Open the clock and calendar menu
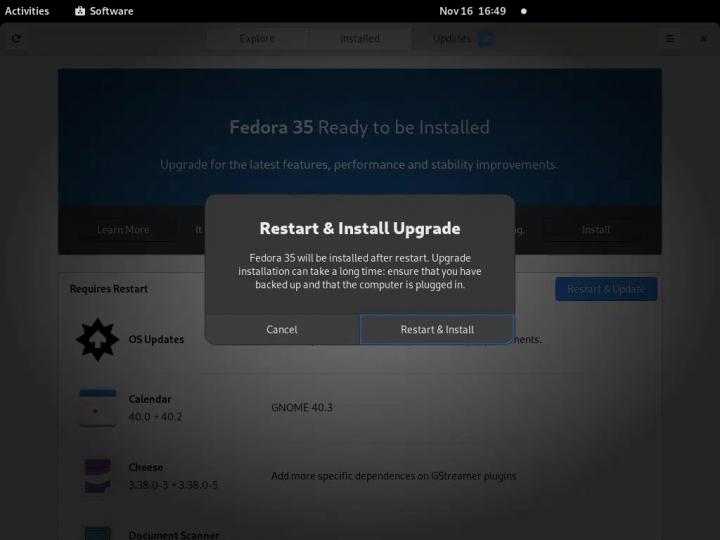Viewport: 720px width, 540px height. pyautogui.click(x=472, y=11)
